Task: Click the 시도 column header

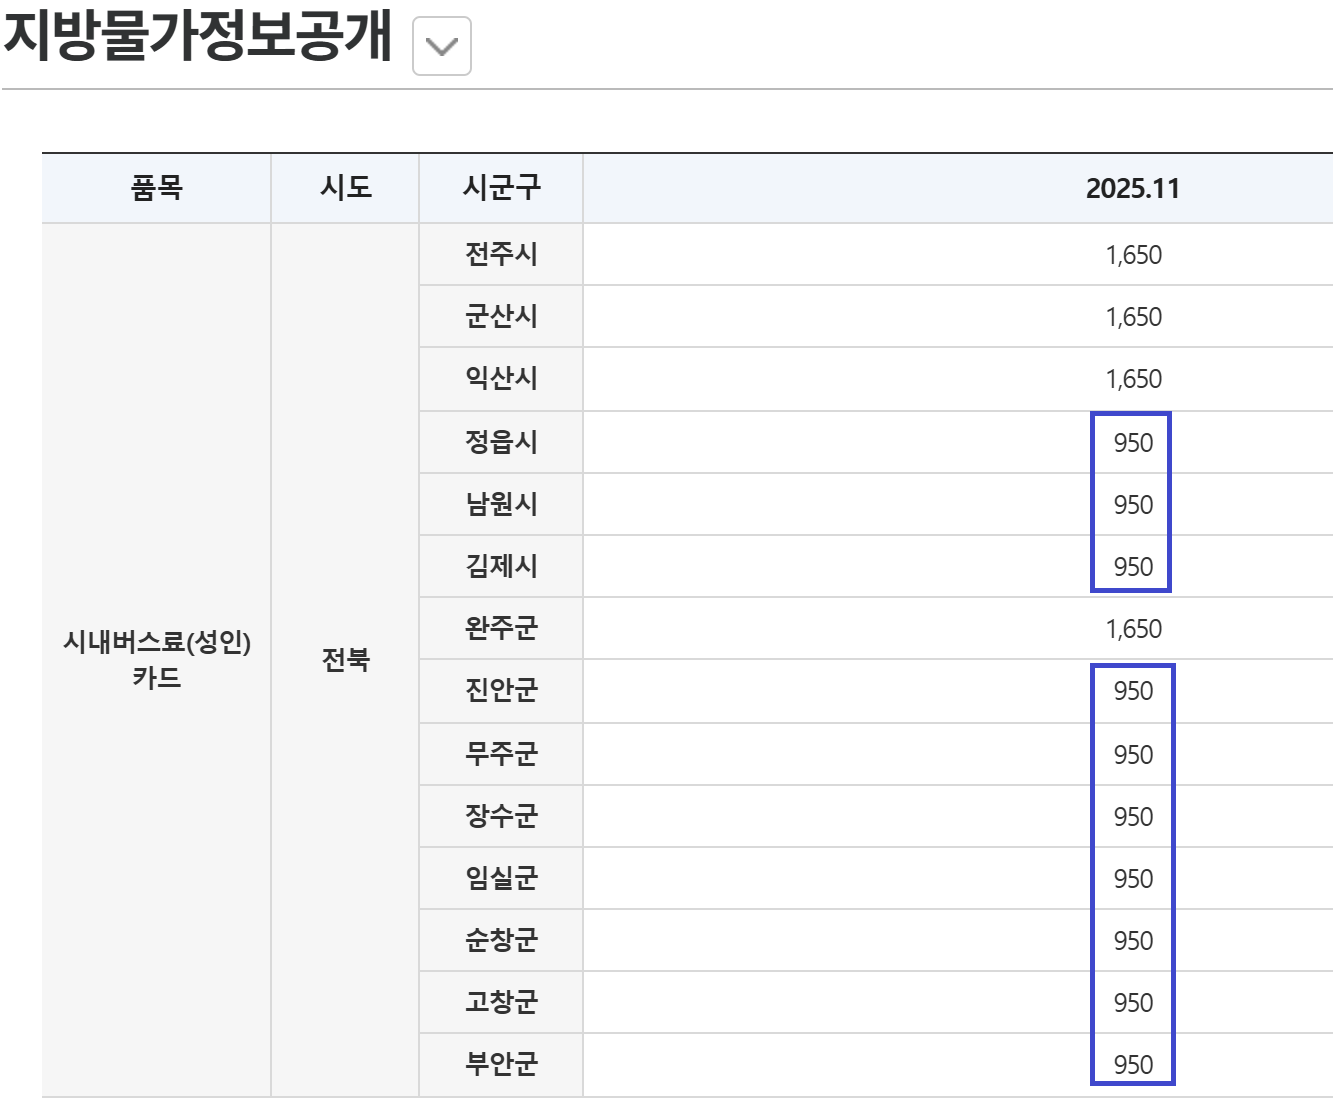Action: coord(345,188)
